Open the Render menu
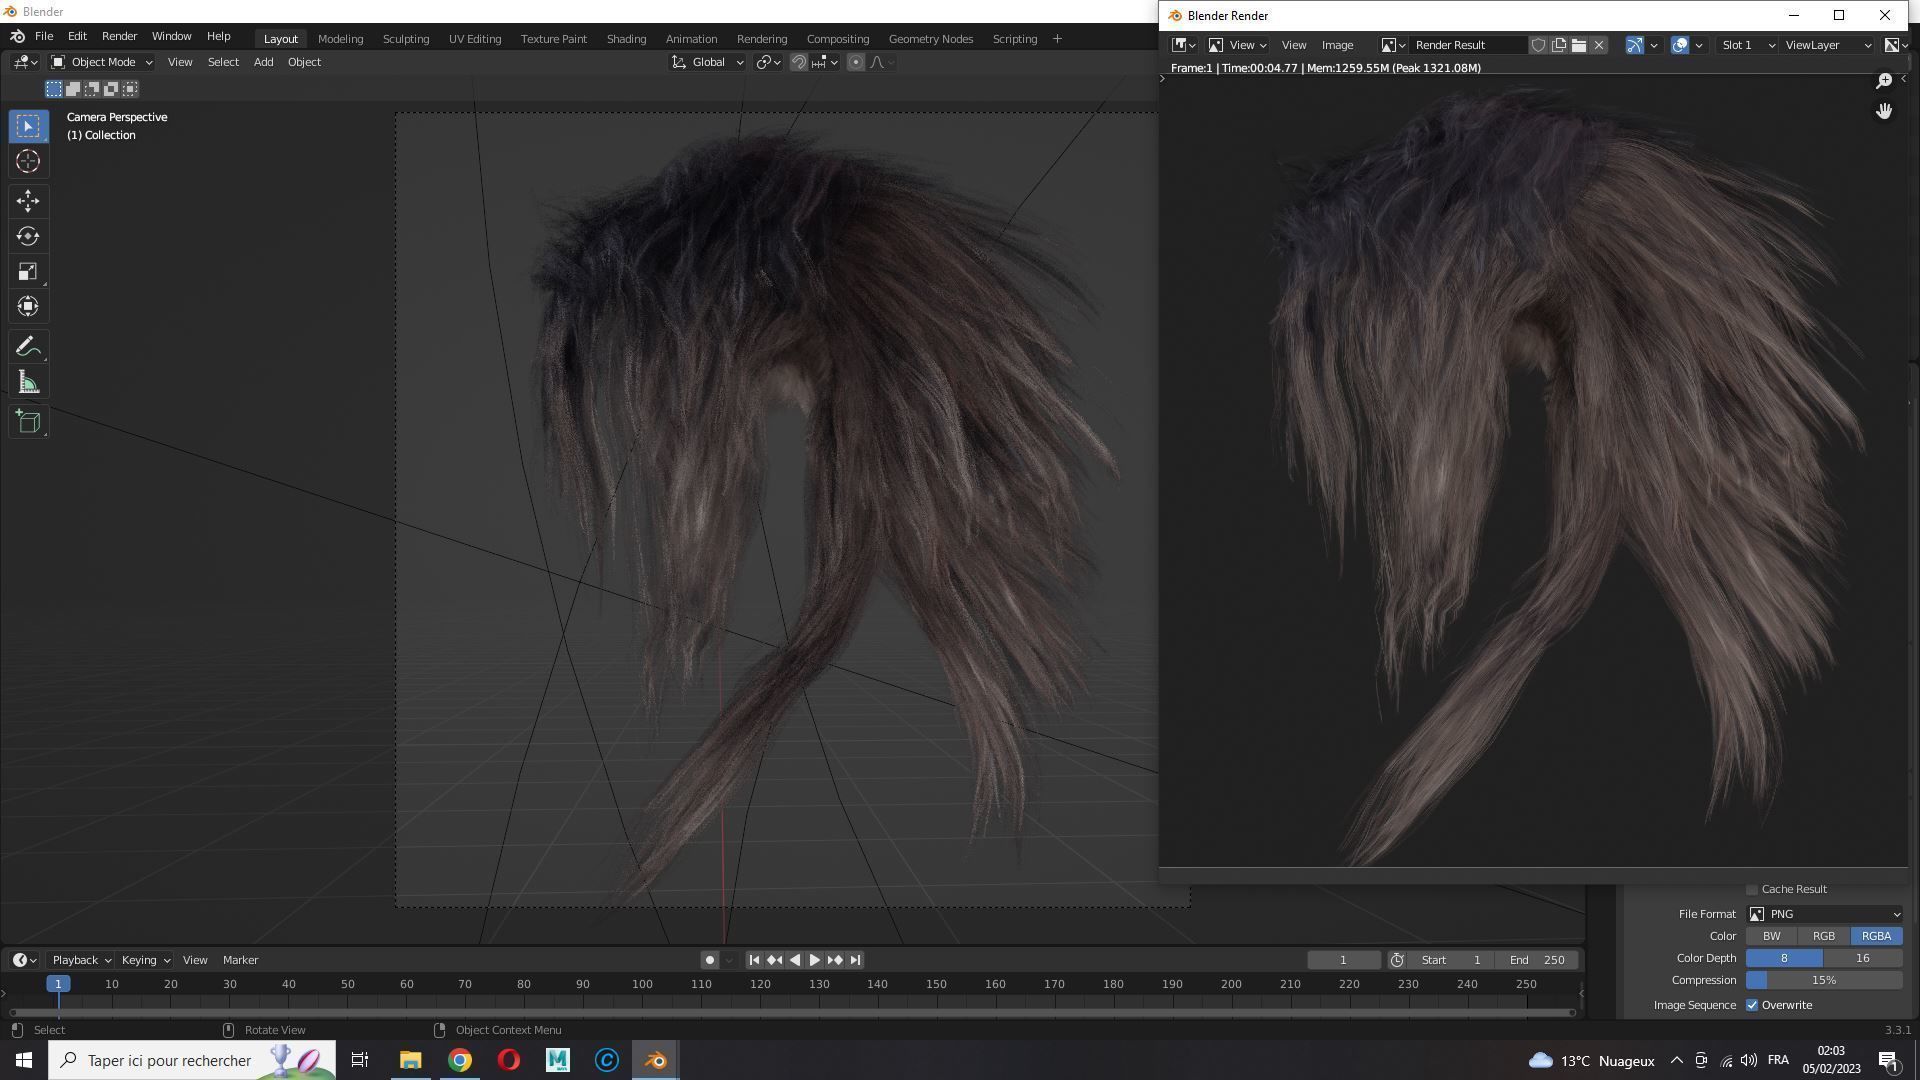Screen dimensions: 1920x1080 119,36
